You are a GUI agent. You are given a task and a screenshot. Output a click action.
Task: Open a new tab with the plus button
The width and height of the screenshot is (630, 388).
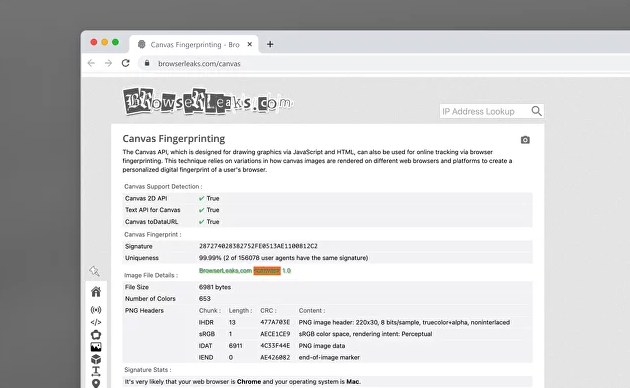pyautogui.click(x=270, y=44)
